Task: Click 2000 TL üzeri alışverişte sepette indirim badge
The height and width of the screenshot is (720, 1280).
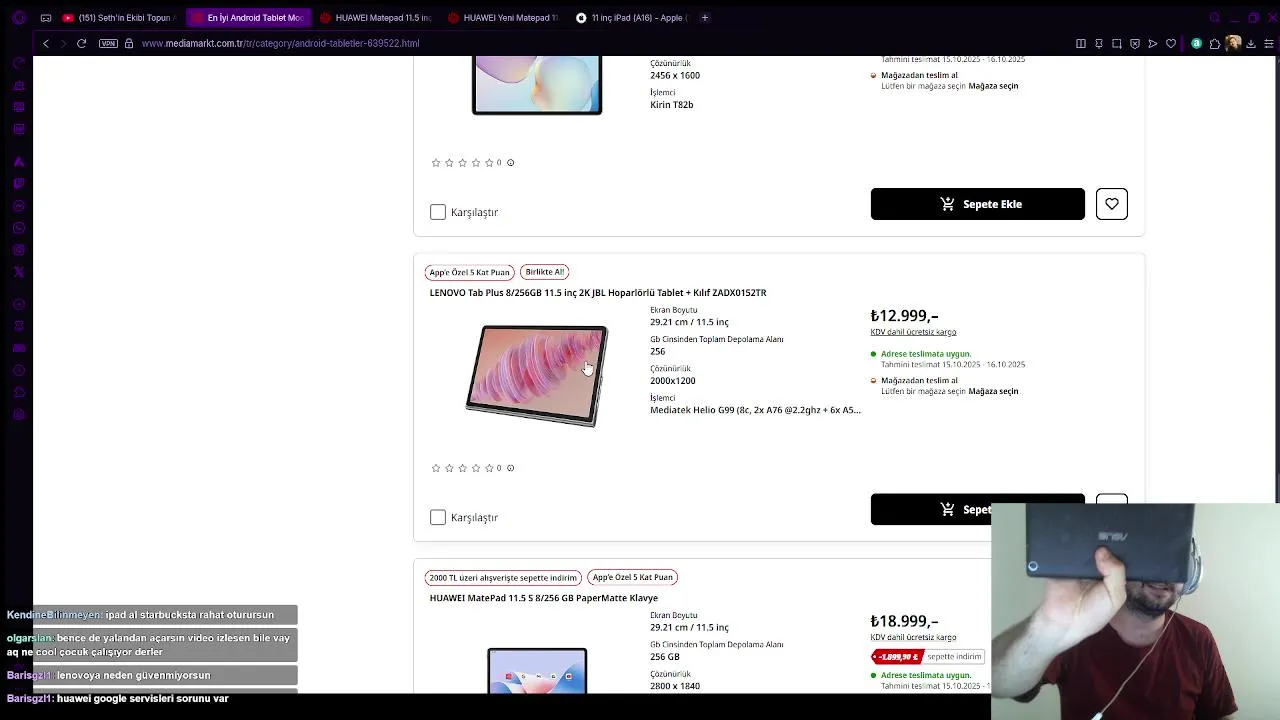Action: click(503, 577)
